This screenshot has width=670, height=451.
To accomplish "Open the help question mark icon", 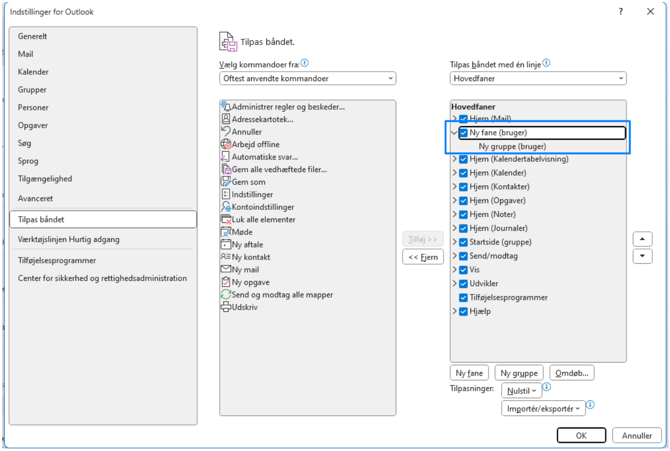I will click(x=620, y=12).
